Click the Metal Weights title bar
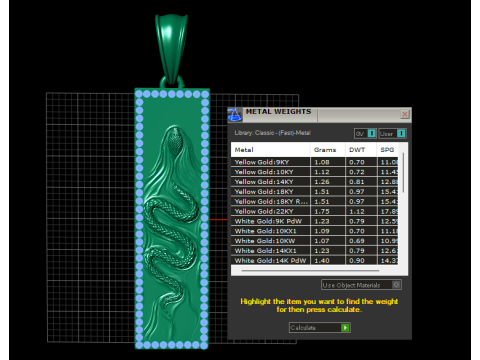Screen dimensions: 480x360 [319, 115]
